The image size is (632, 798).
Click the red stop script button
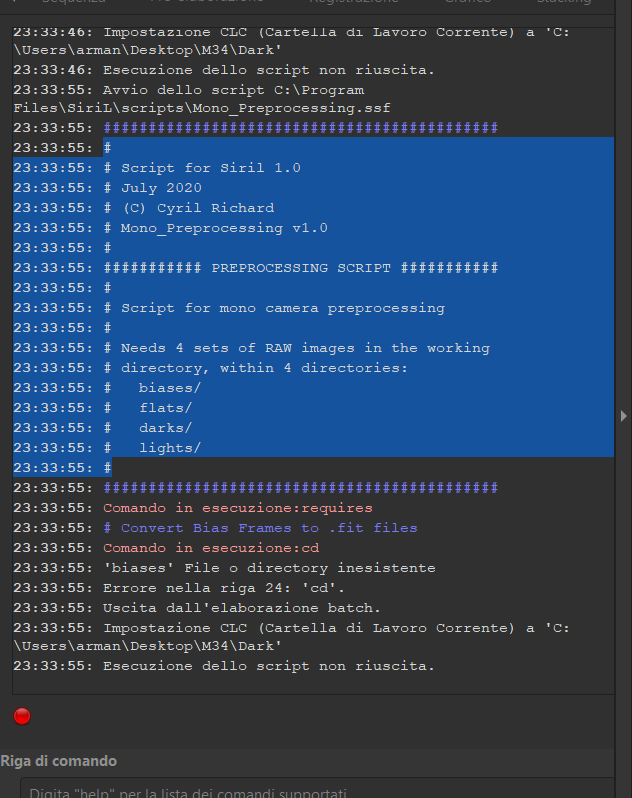(x=22, y=716)
